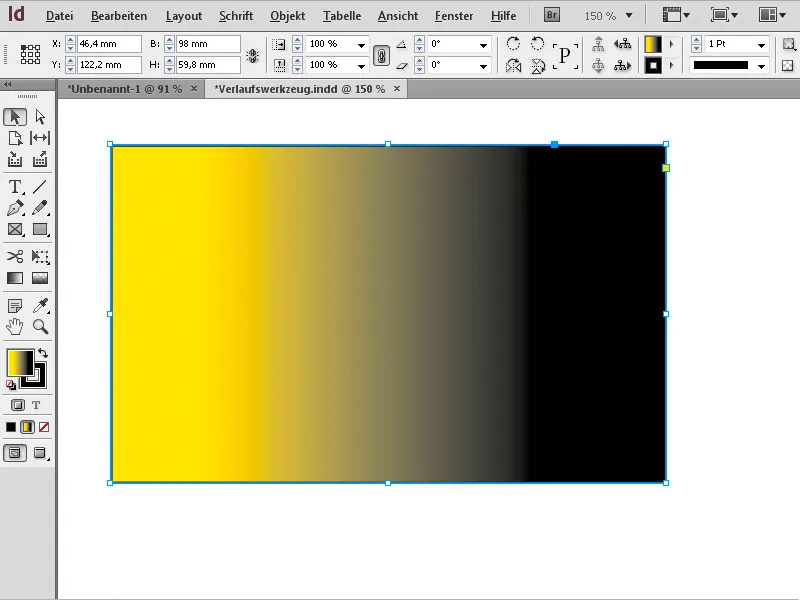Select the Type tool

pyautogui.click(x=15, y=187)
